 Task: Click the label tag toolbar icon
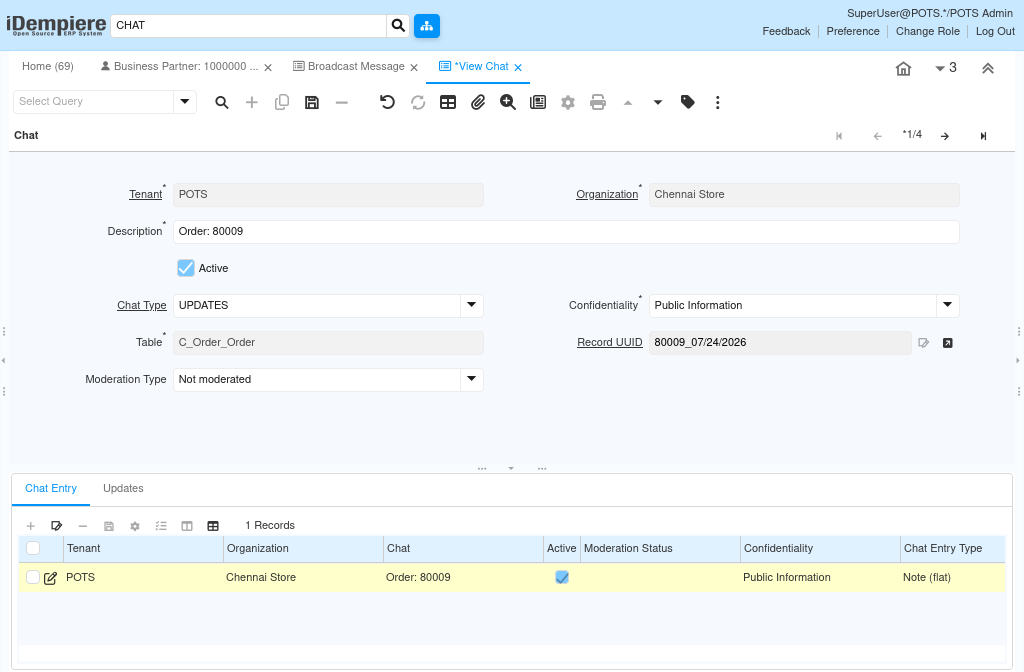(x=688, y=102)
